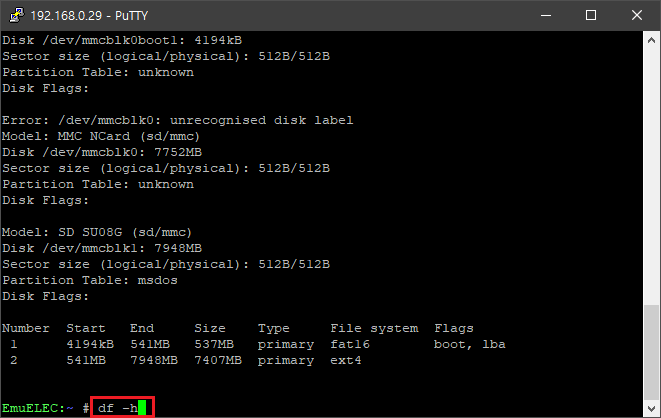
Task: Maximize the PuTTY window
Action: point(591,16)
